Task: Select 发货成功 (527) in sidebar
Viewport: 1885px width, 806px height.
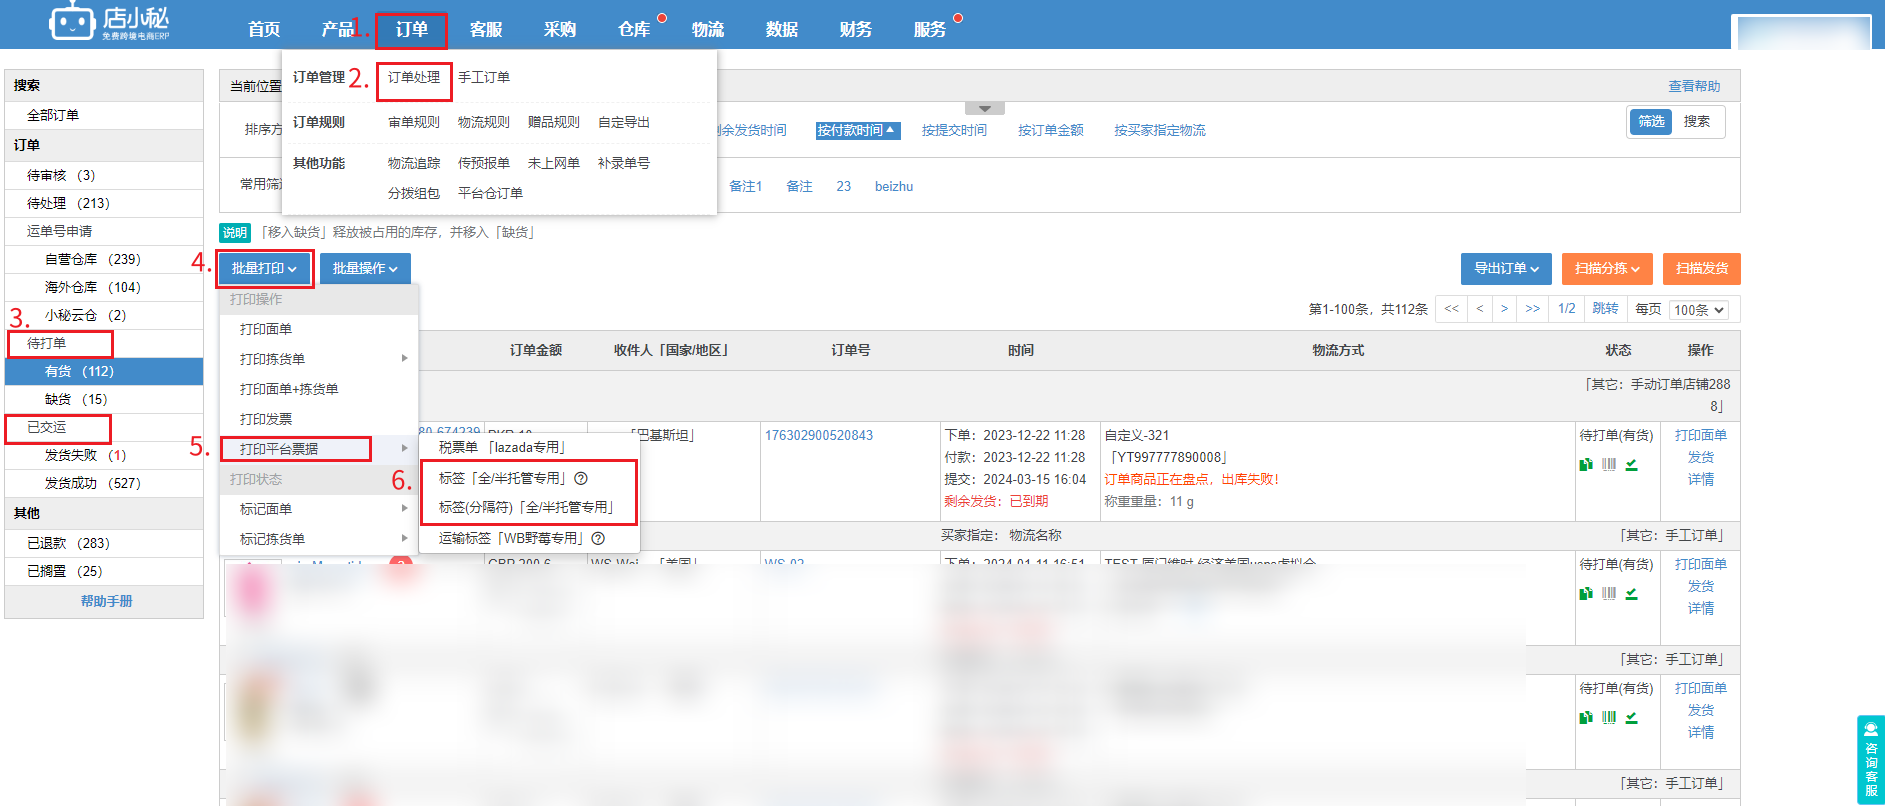Action: click(104, 483)
